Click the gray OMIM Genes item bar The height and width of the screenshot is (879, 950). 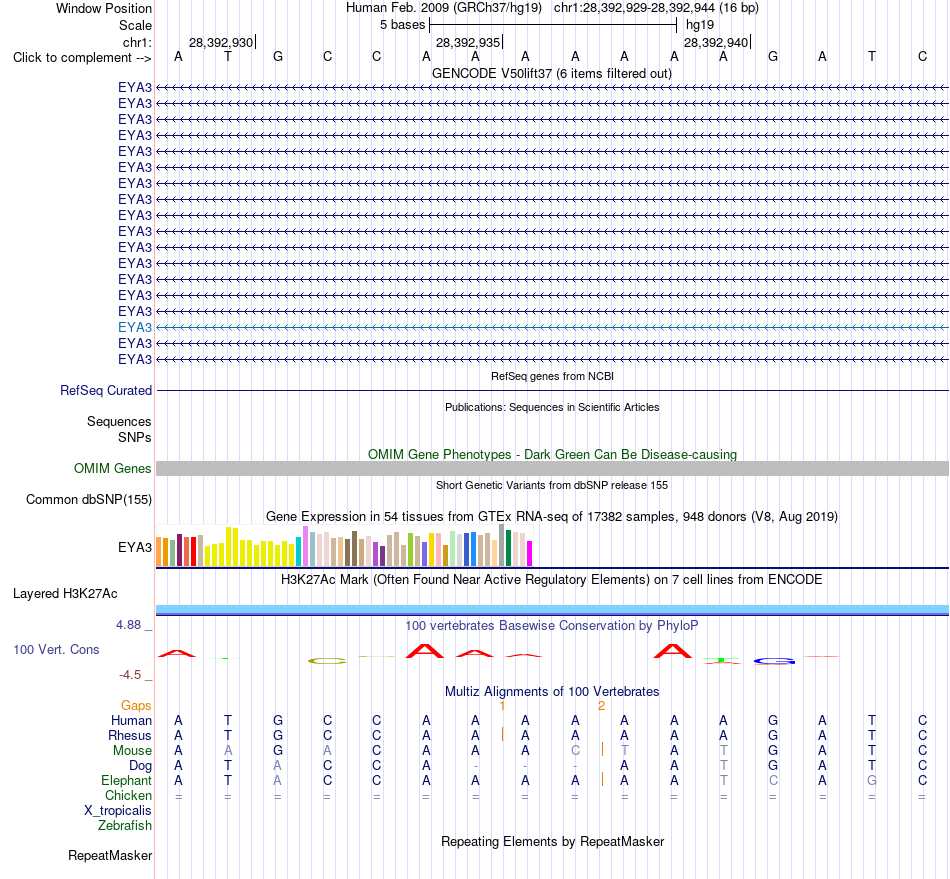(x=552, y=468)
